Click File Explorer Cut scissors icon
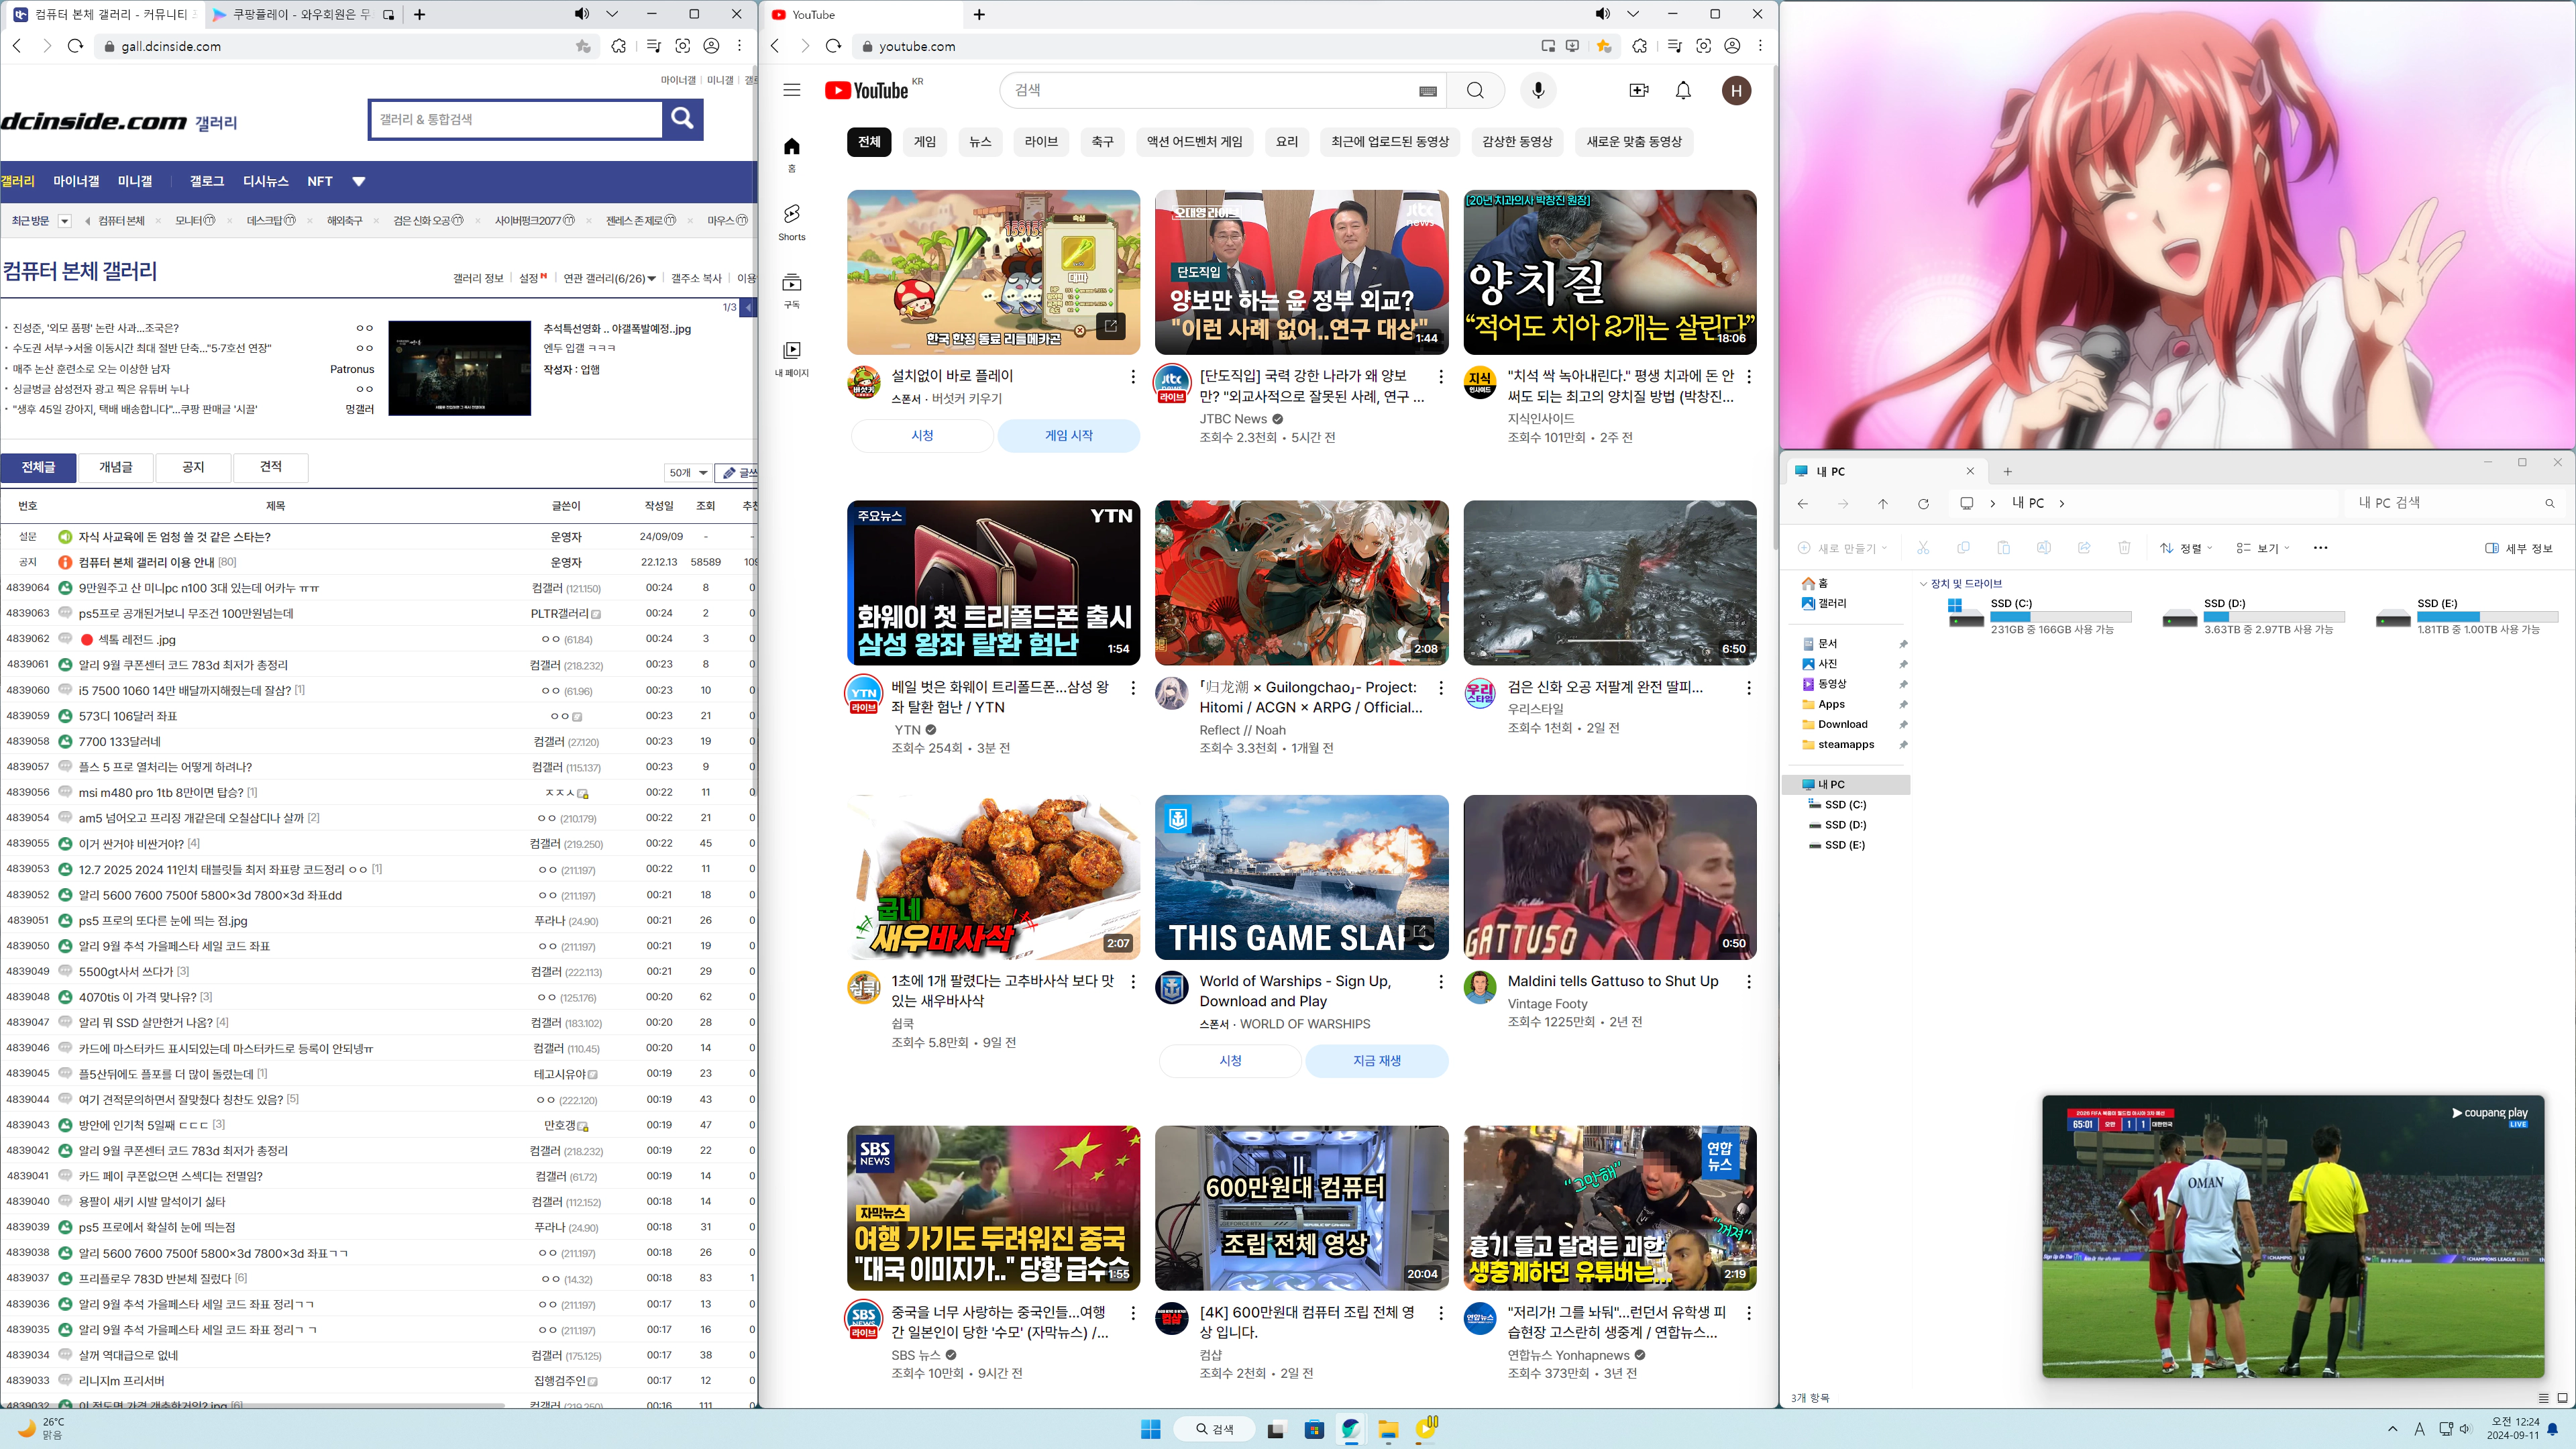The image size is (2576, 1449). 1922,548
